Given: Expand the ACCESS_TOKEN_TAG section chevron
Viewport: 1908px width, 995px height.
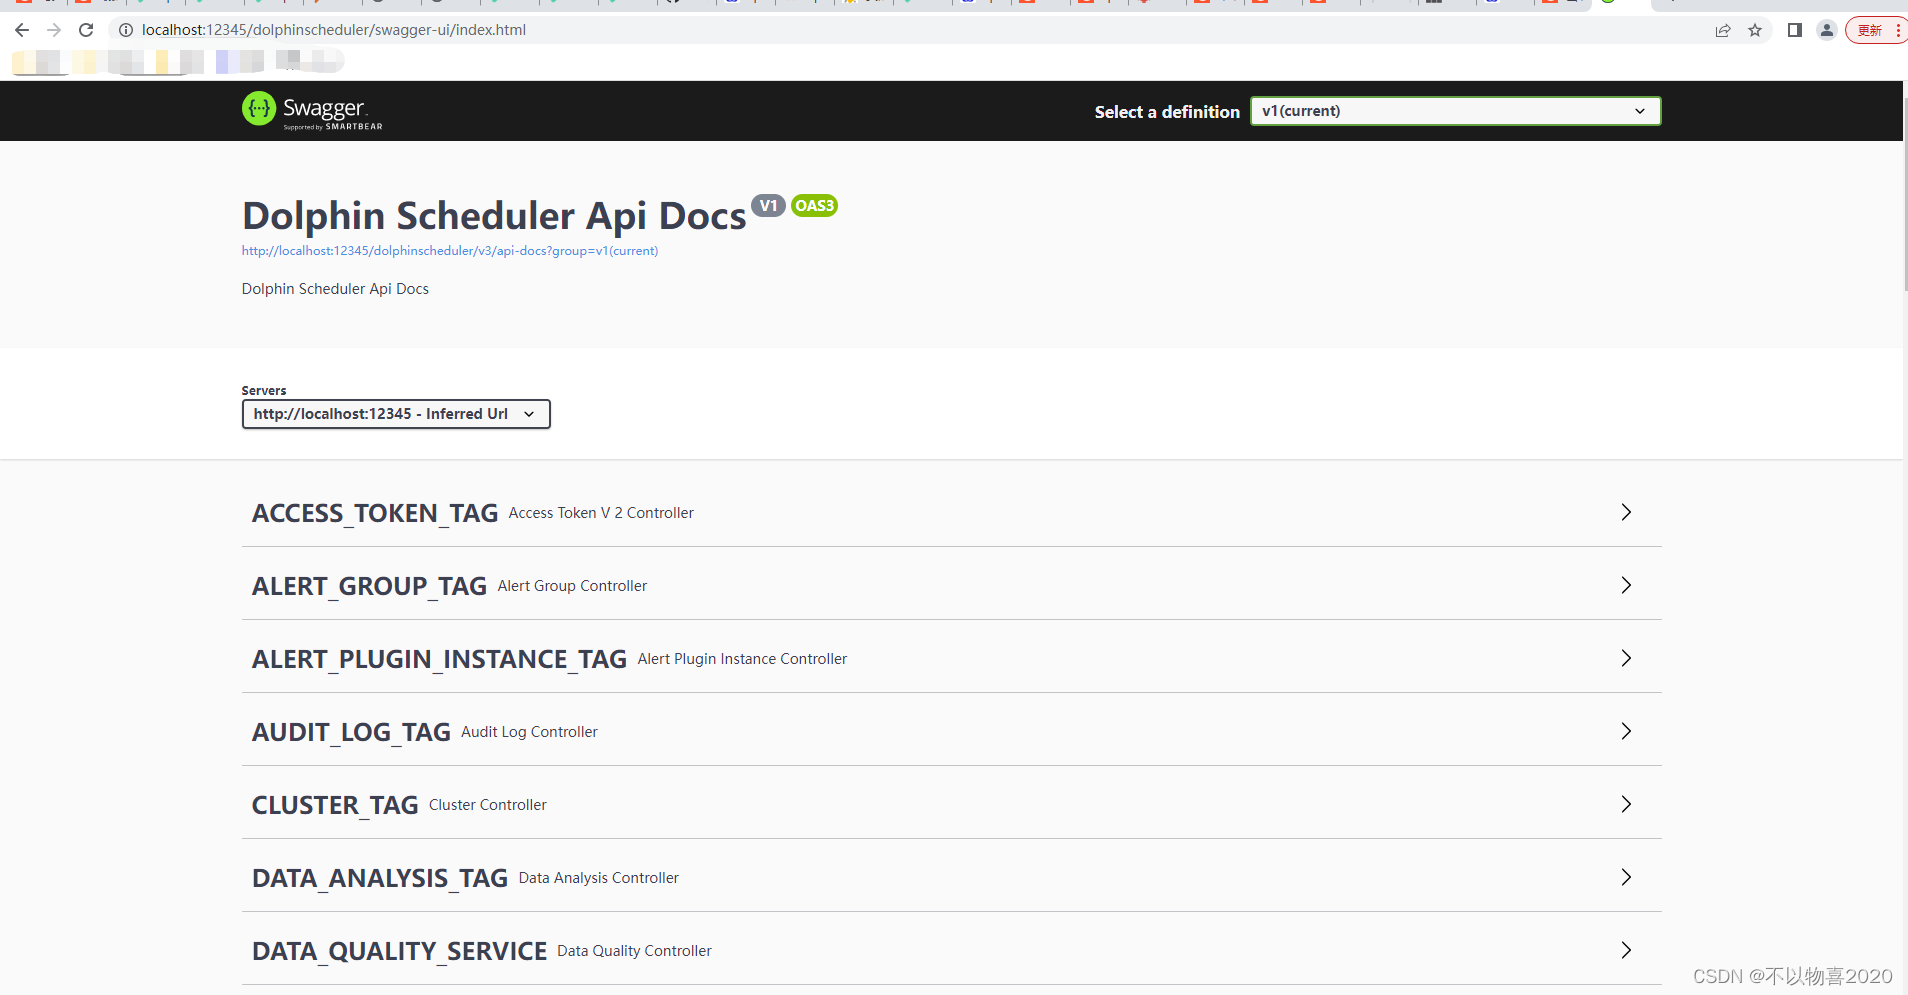Looking at the screenshot, I should (1626, 512).
